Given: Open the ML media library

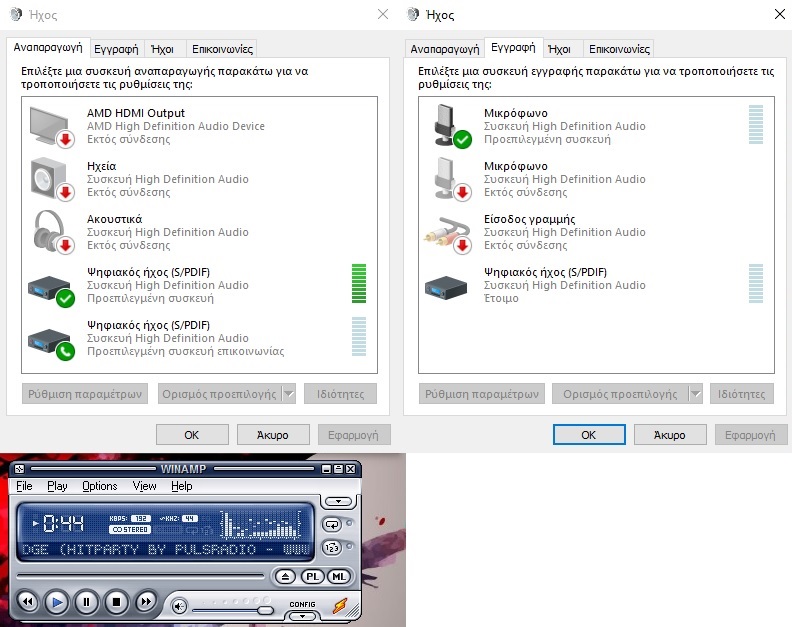Looking at the screenshot, I should pyautogui.click(x=339, y=576).
